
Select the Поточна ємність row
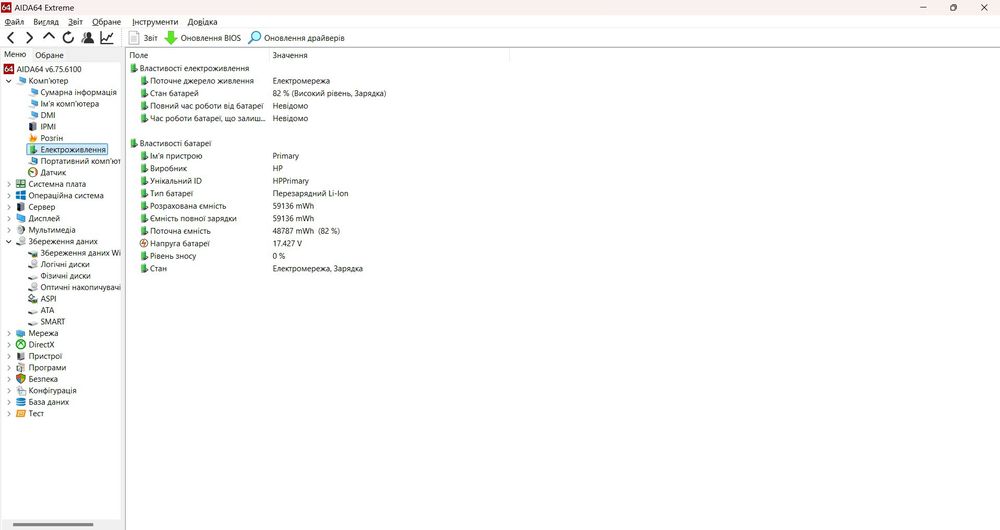point(240,232)
